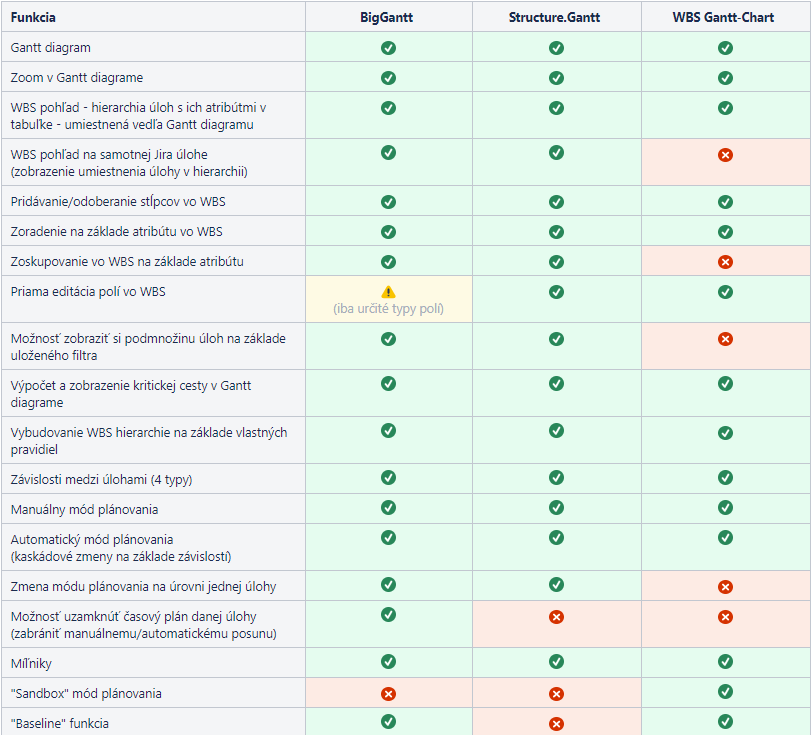The image size is (812, 735).
Task: Click "Vybudovanie WBS hierarchie" row label
Action: pos(149,441)
